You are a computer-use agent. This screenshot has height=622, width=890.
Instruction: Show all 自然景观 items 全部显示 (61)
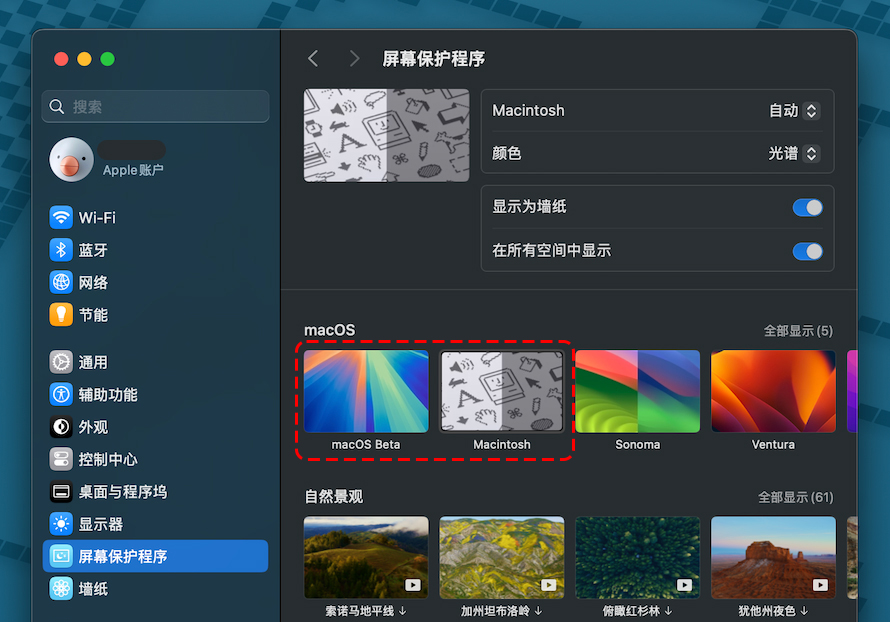[x=796, y=497]
